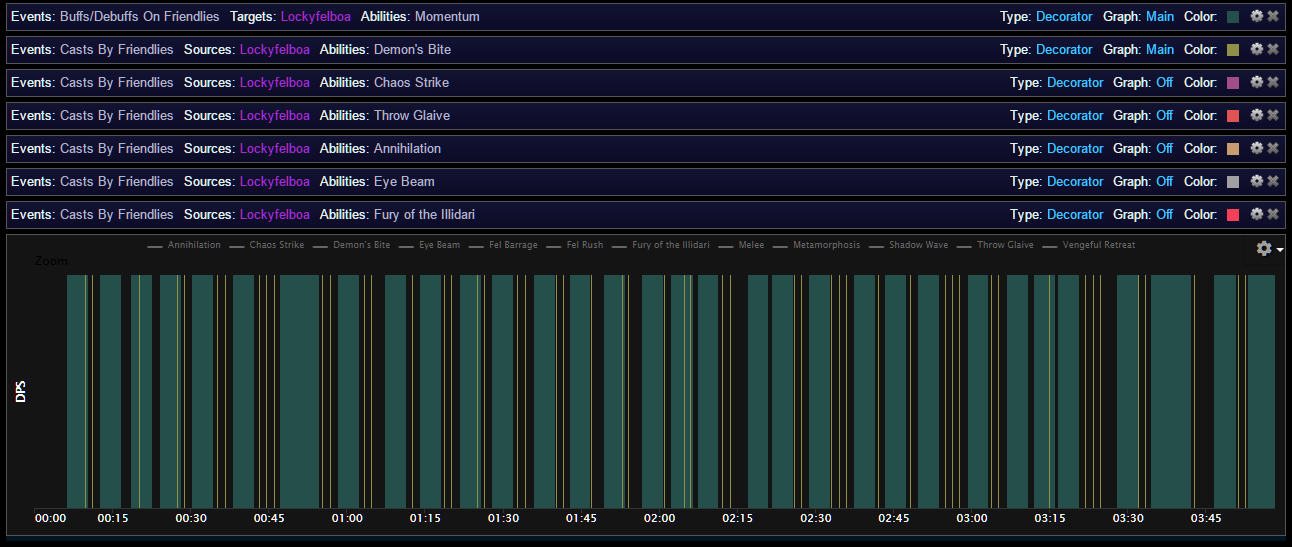Image resolution: width=1292 pixels, height=547 pixels.
Task: Click the 02:00 mark on timeline axis
Action: [659, 518]
